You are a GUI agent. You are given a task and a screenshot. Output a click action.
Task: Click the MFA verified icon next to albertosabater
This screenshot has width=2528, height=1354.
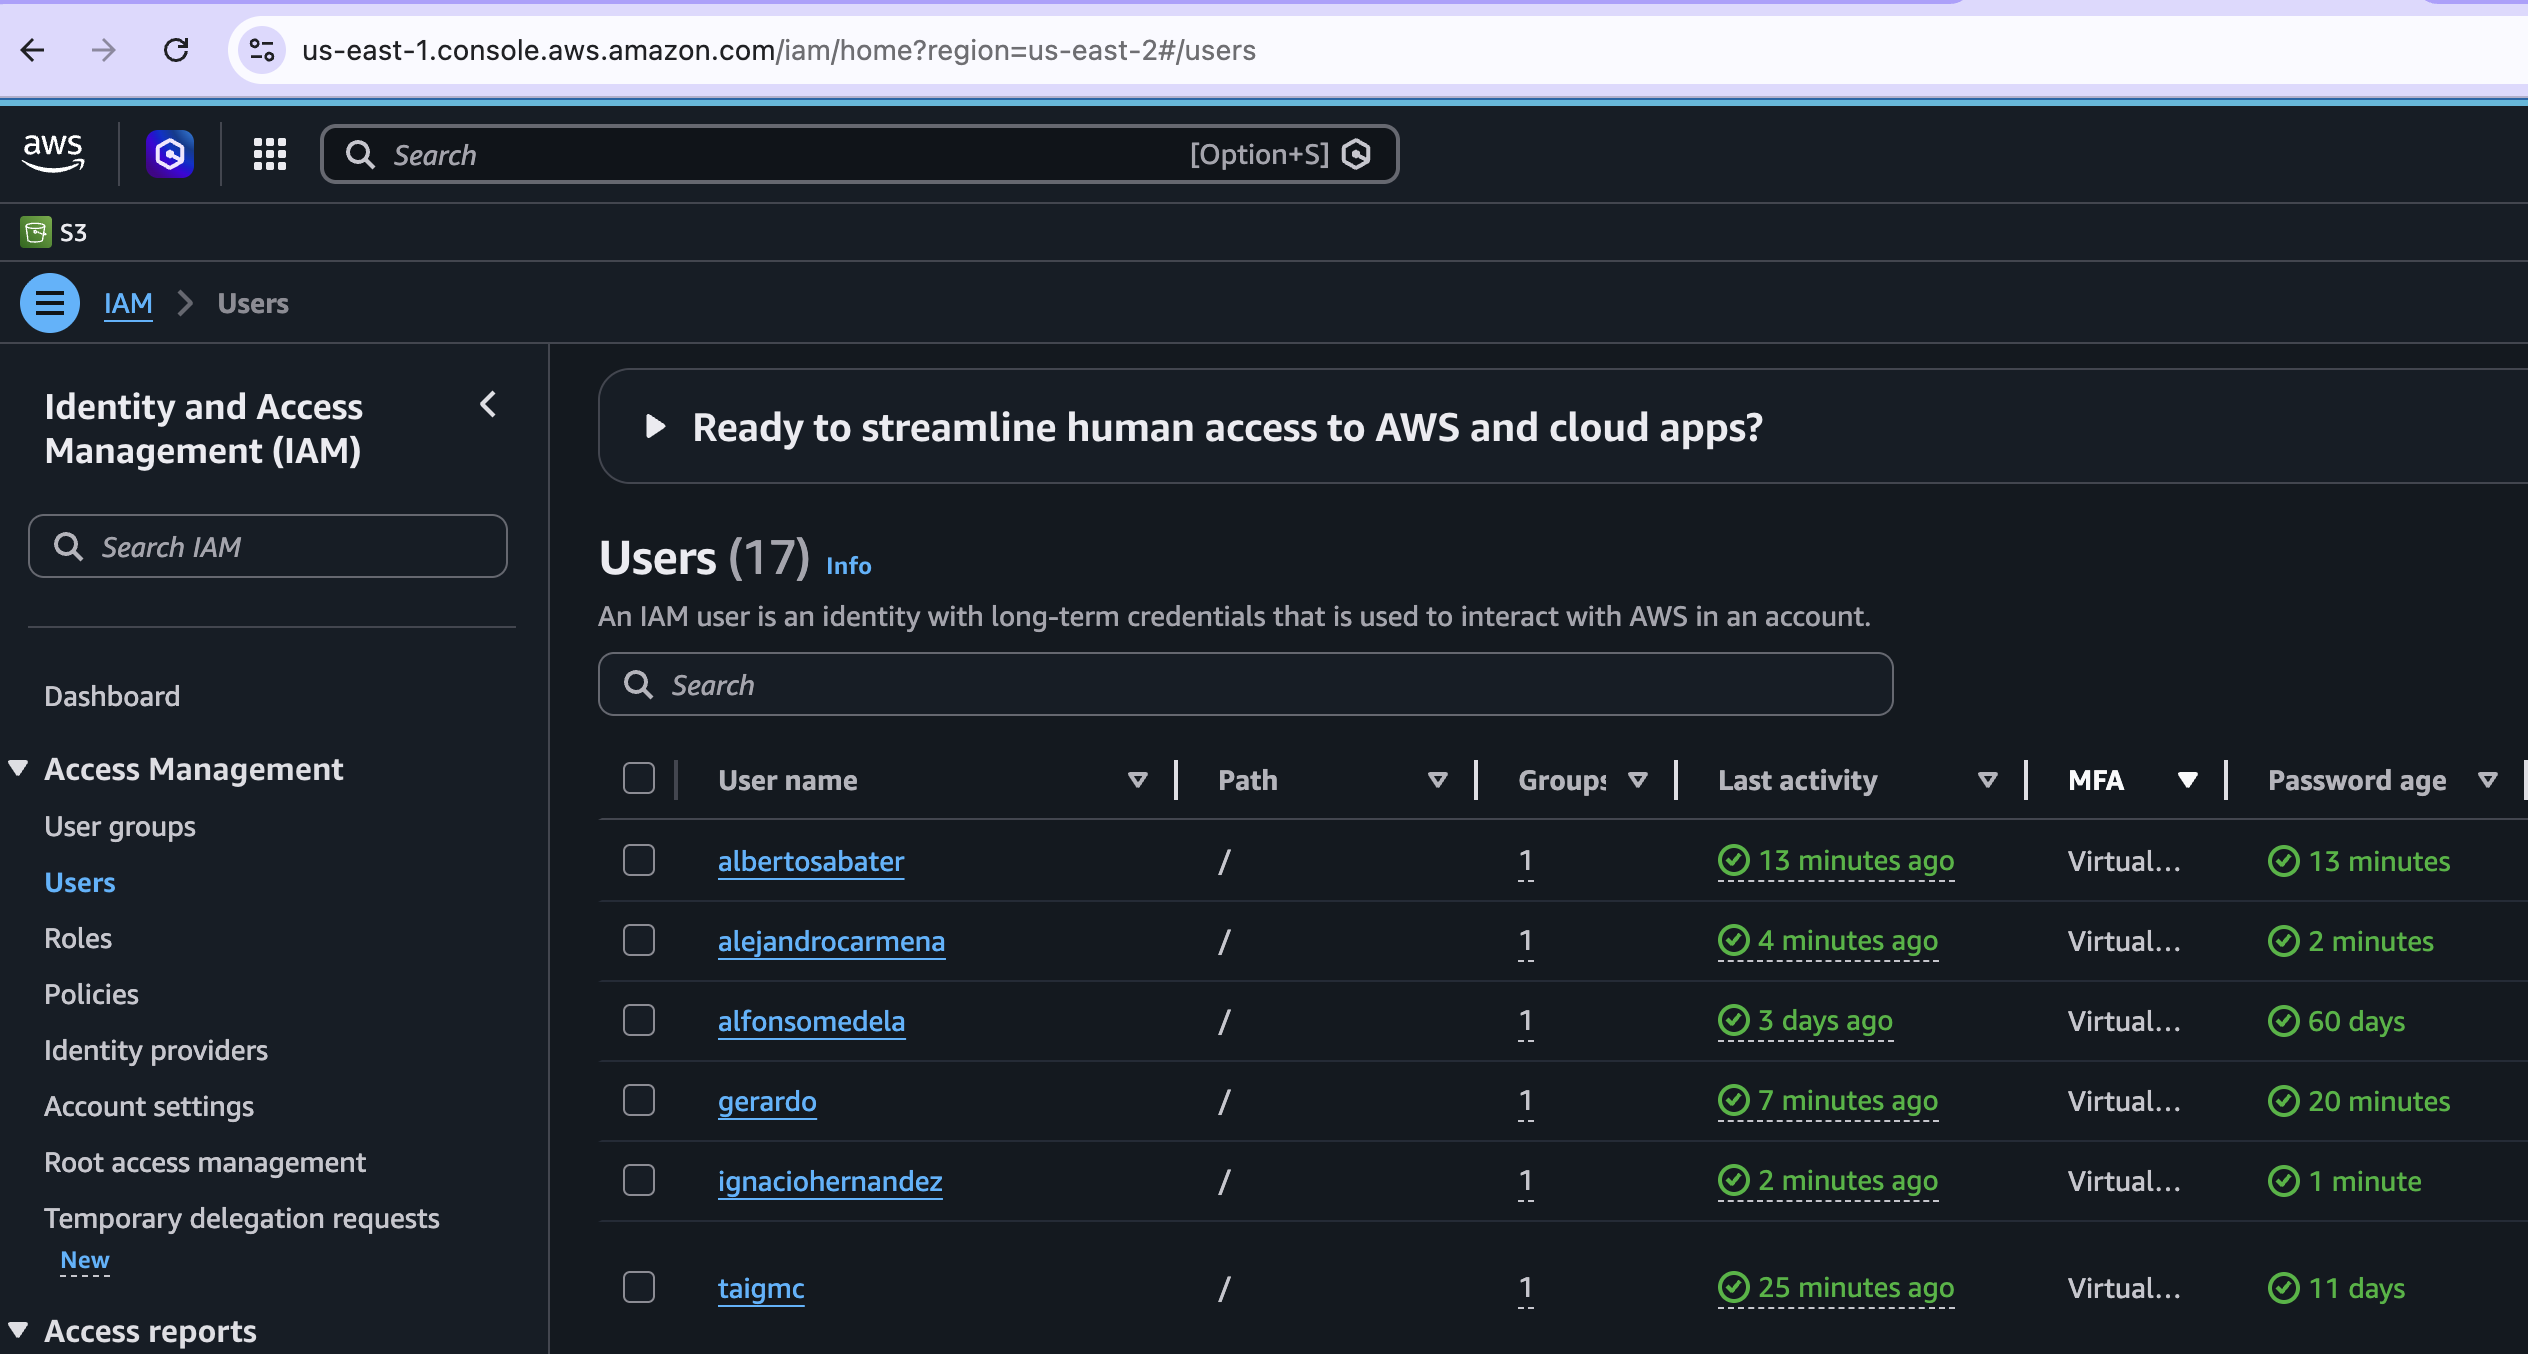(1734, 860)
